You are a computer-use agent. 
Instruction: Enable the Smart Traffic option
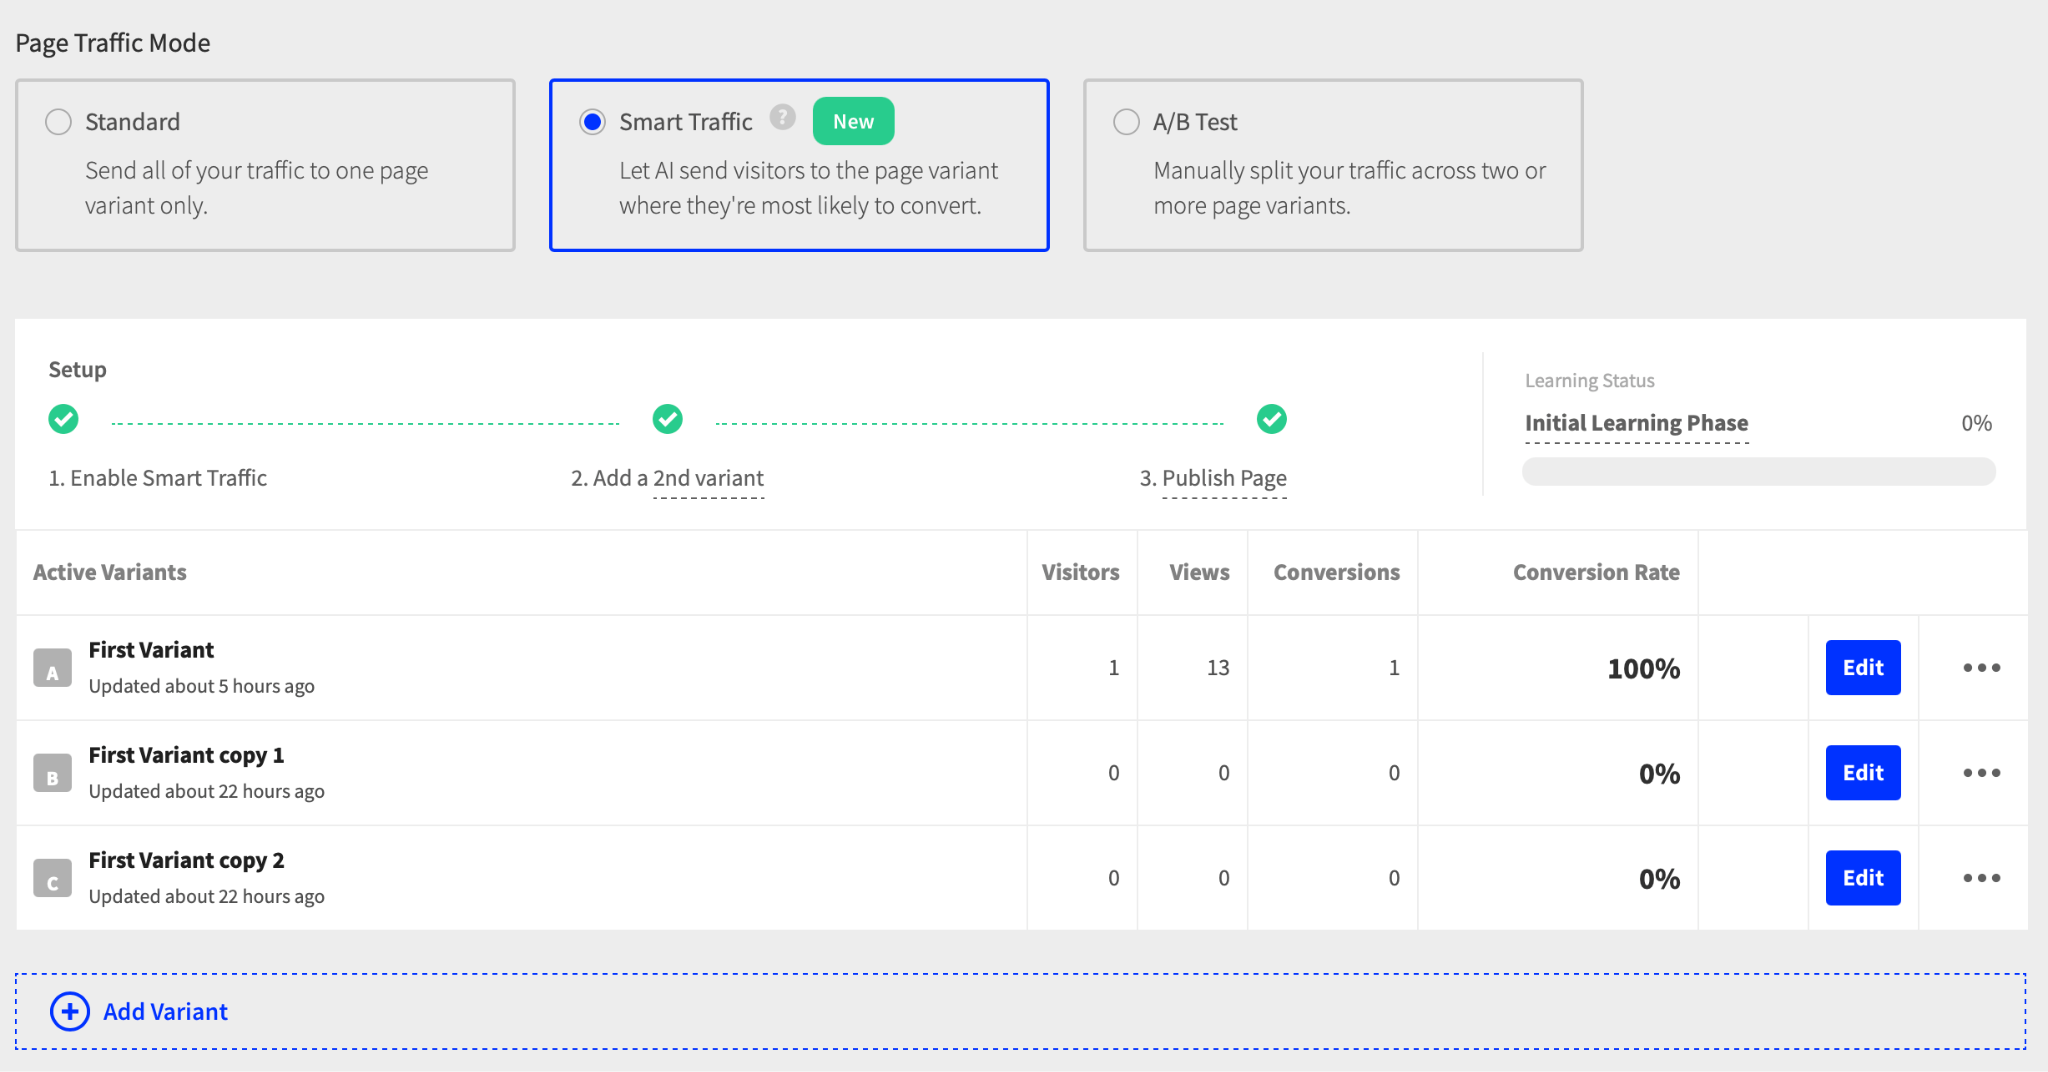tap(592, 121)
